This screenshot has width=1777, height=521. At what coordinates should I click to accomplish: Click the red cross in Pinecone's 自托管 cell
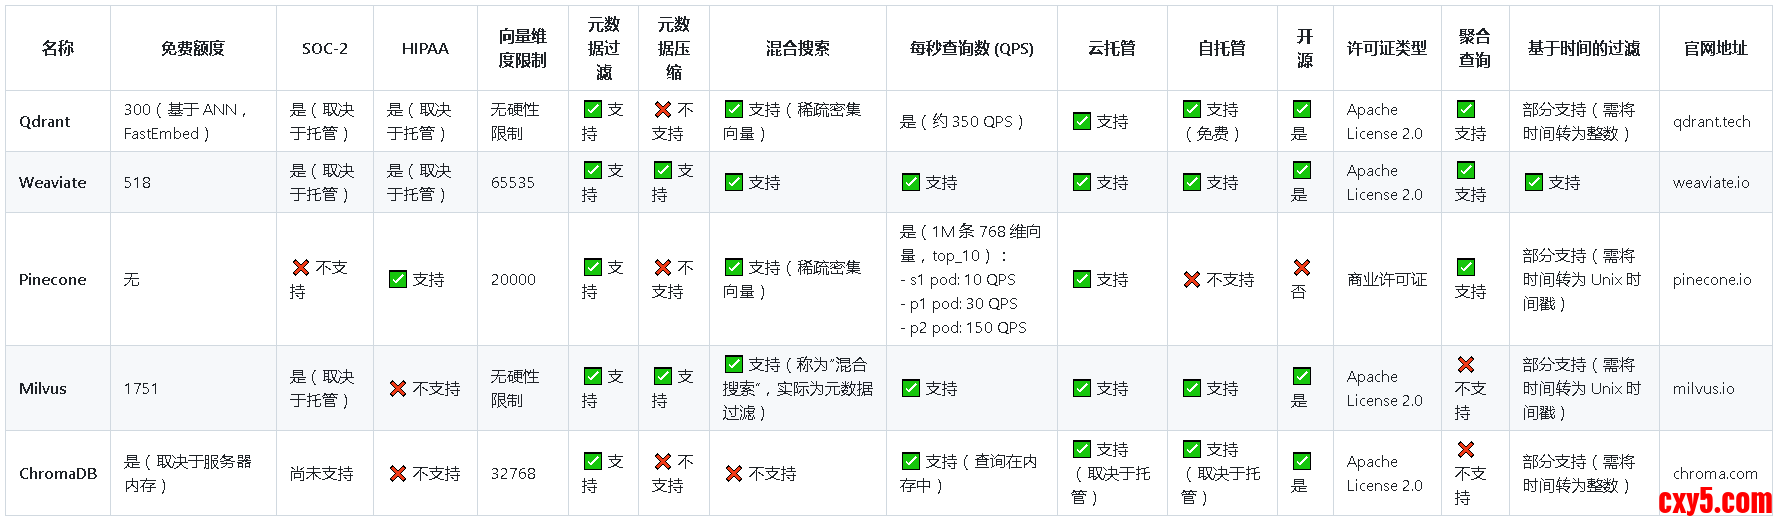click(1192, 280)
